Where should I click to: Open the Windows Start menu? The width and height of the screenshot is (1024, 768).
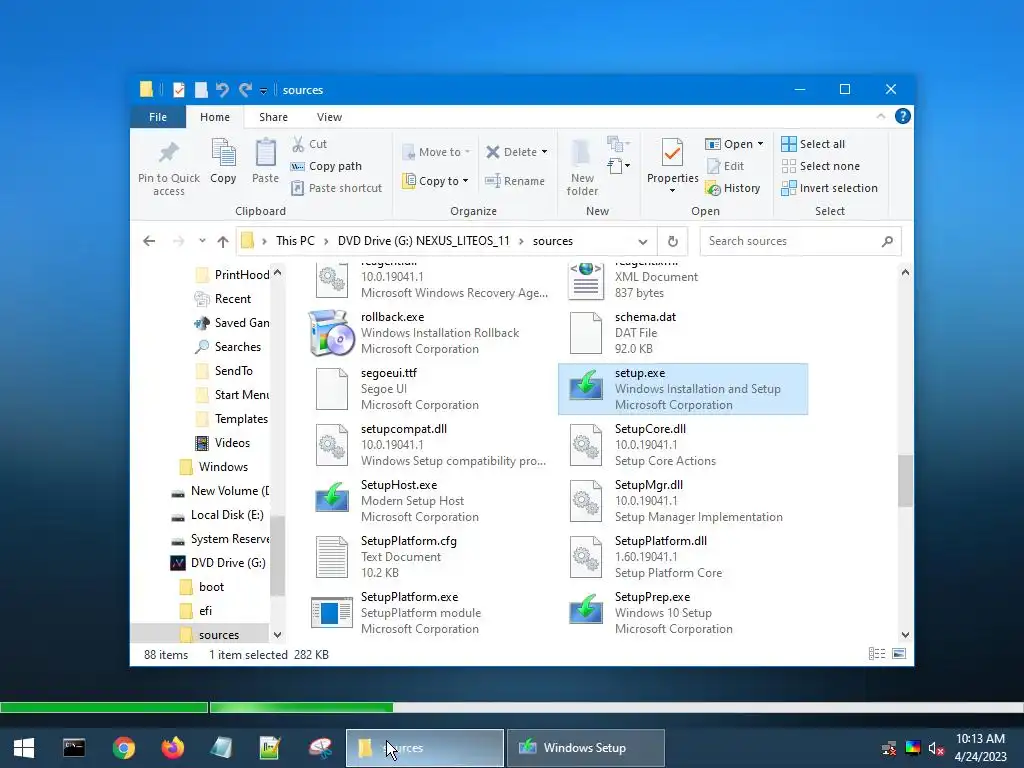pos(24,748)
